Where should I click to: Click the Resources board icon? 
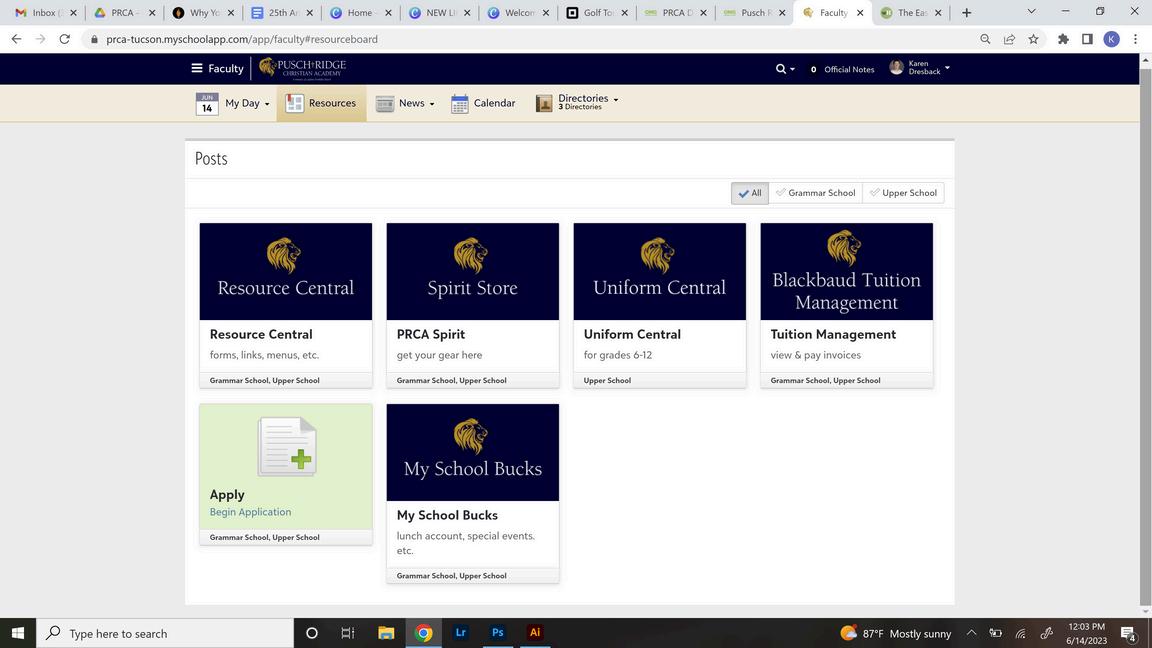(295, 104)
